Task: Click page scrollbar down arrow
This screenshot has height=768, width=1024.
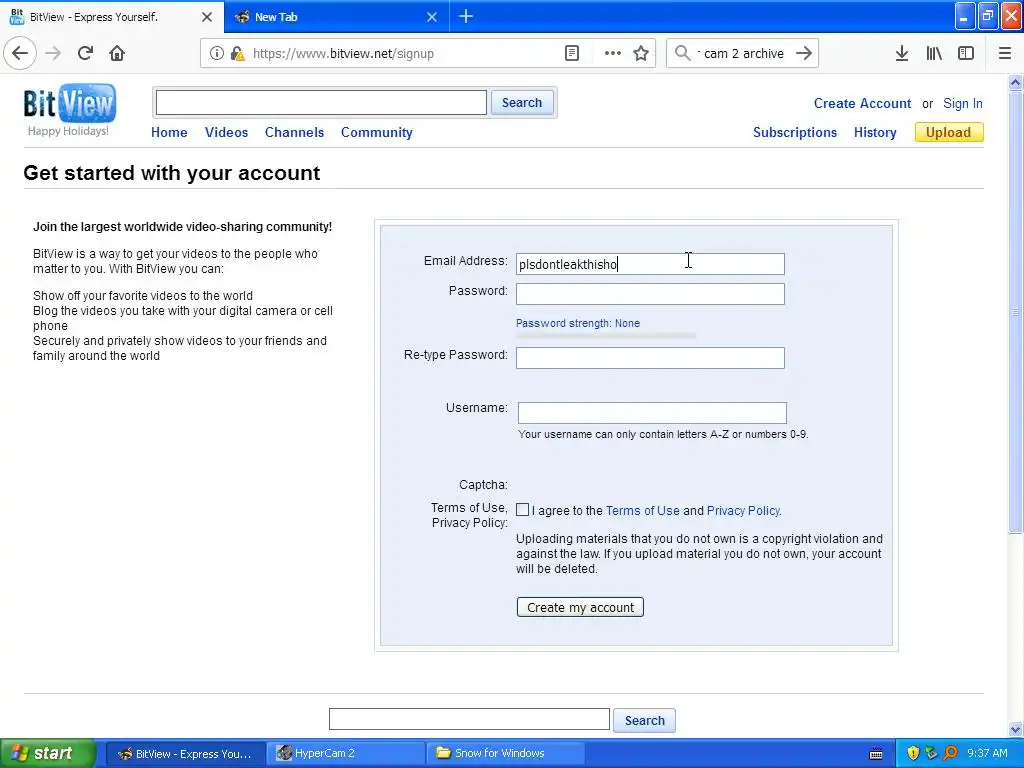Action: [x=1016, y=729]
